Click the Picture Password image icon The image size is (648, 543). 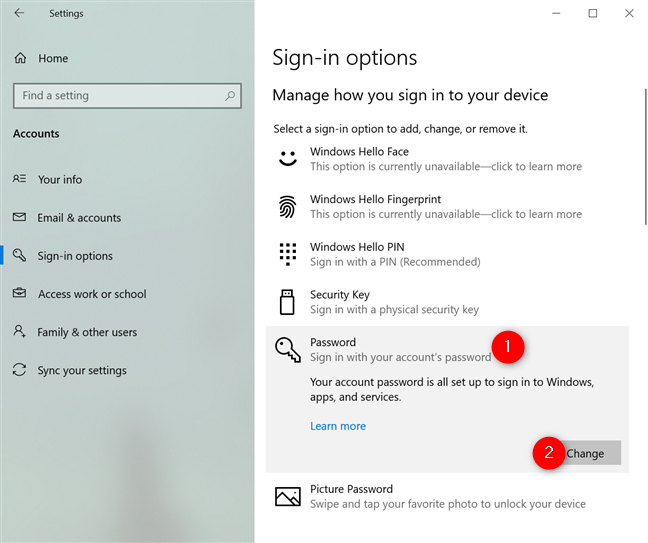coord(288,496)
